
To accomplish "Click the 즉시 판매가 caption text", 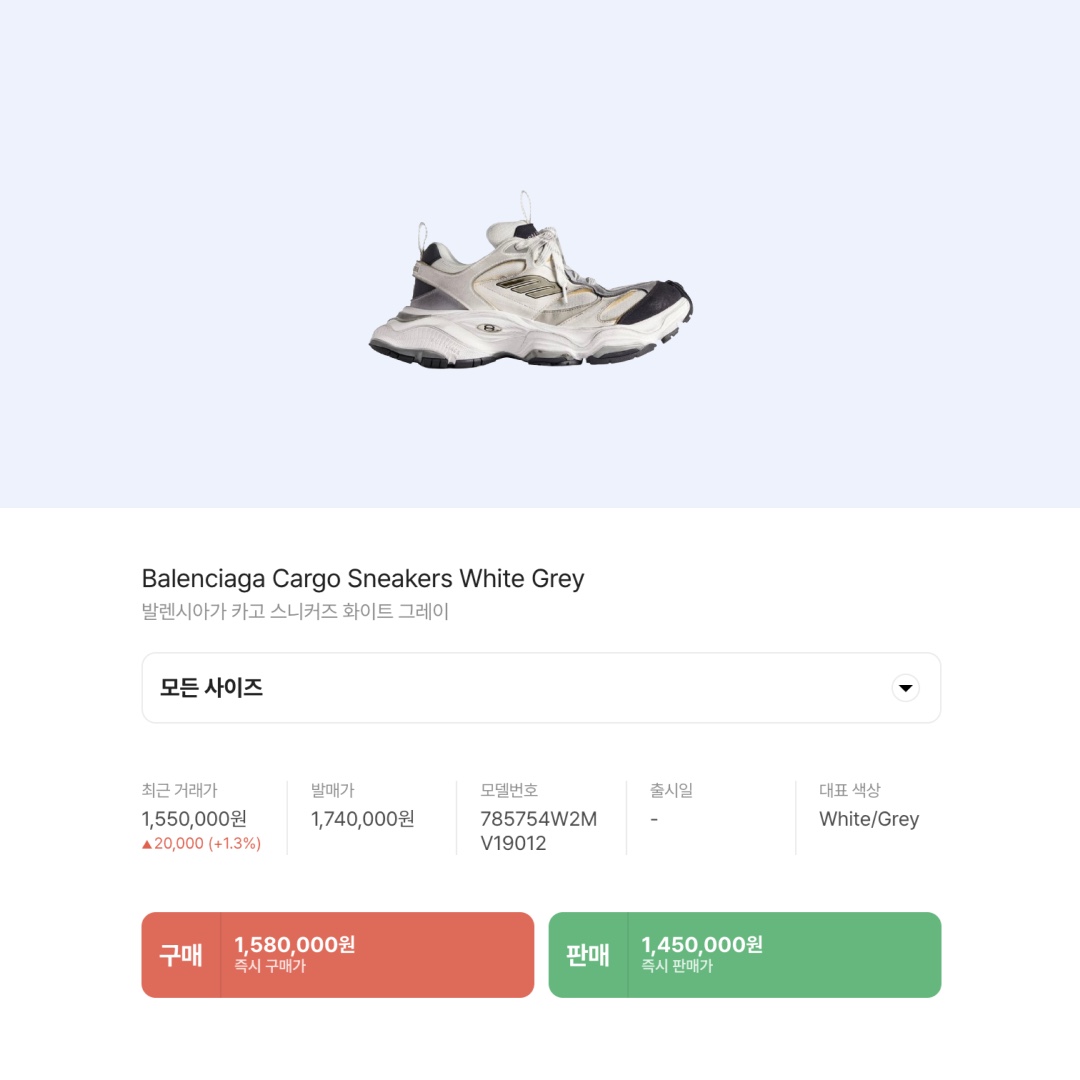I will click(x=677, y=966).
